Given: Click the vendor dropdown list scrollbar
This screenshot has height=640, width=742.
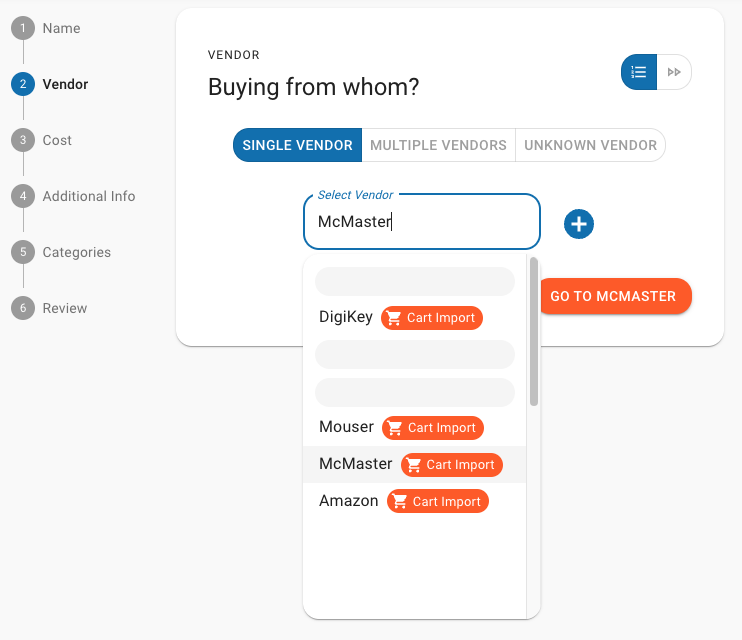Looking at the screenshot, I should pyautogui.click(x=534, y=332).
